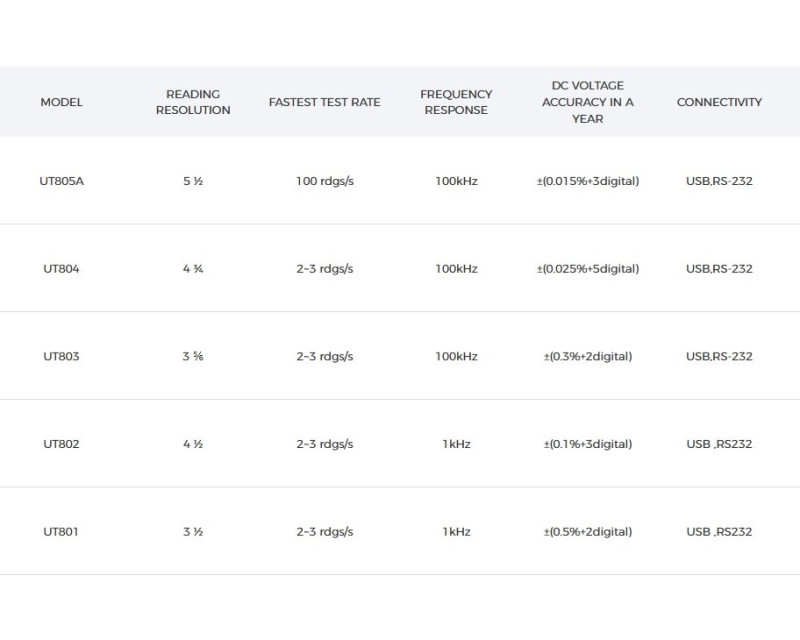Click the CONNECTIVITY column header

[719, 102]
